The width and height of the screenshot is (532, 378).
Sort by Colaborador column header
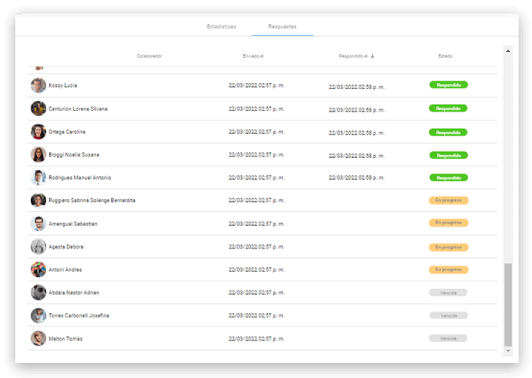point(149,56)
